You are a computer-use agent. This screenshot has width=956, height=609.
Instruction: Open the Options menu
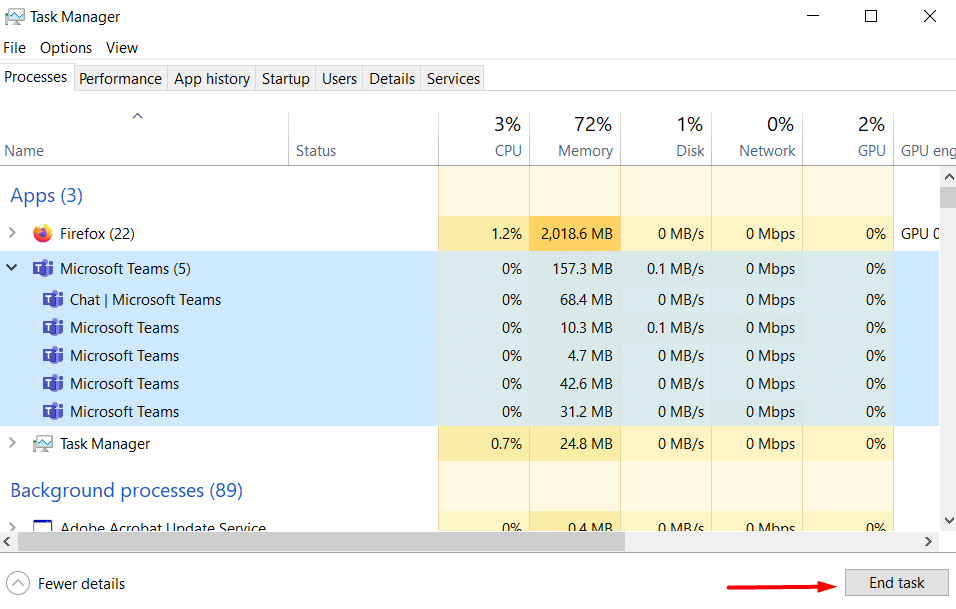pos(66,48)
